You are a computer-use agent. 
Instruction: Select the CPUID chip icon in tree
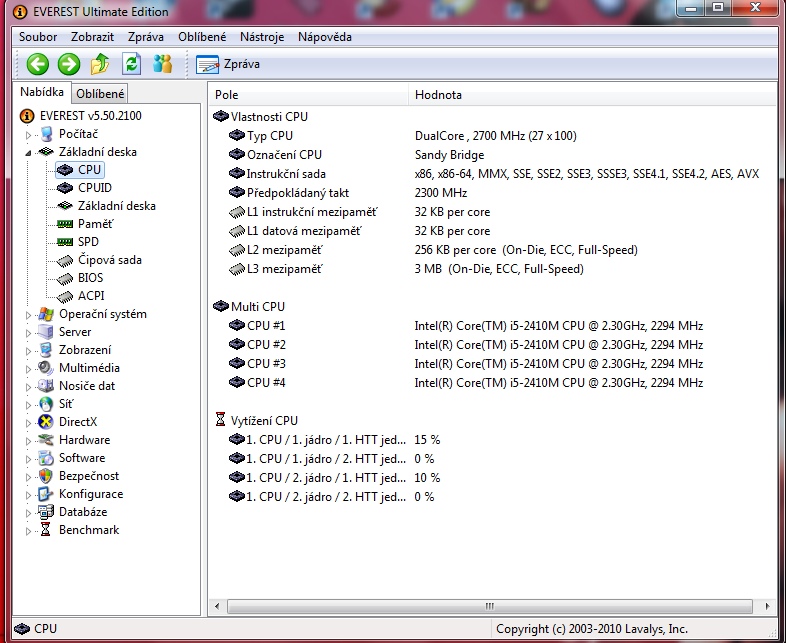pos(65,188)
